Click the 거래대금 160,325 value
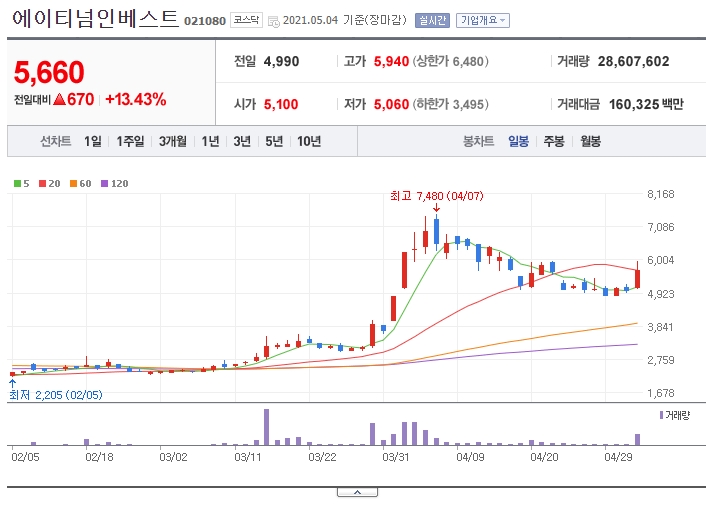 point(634,104)
